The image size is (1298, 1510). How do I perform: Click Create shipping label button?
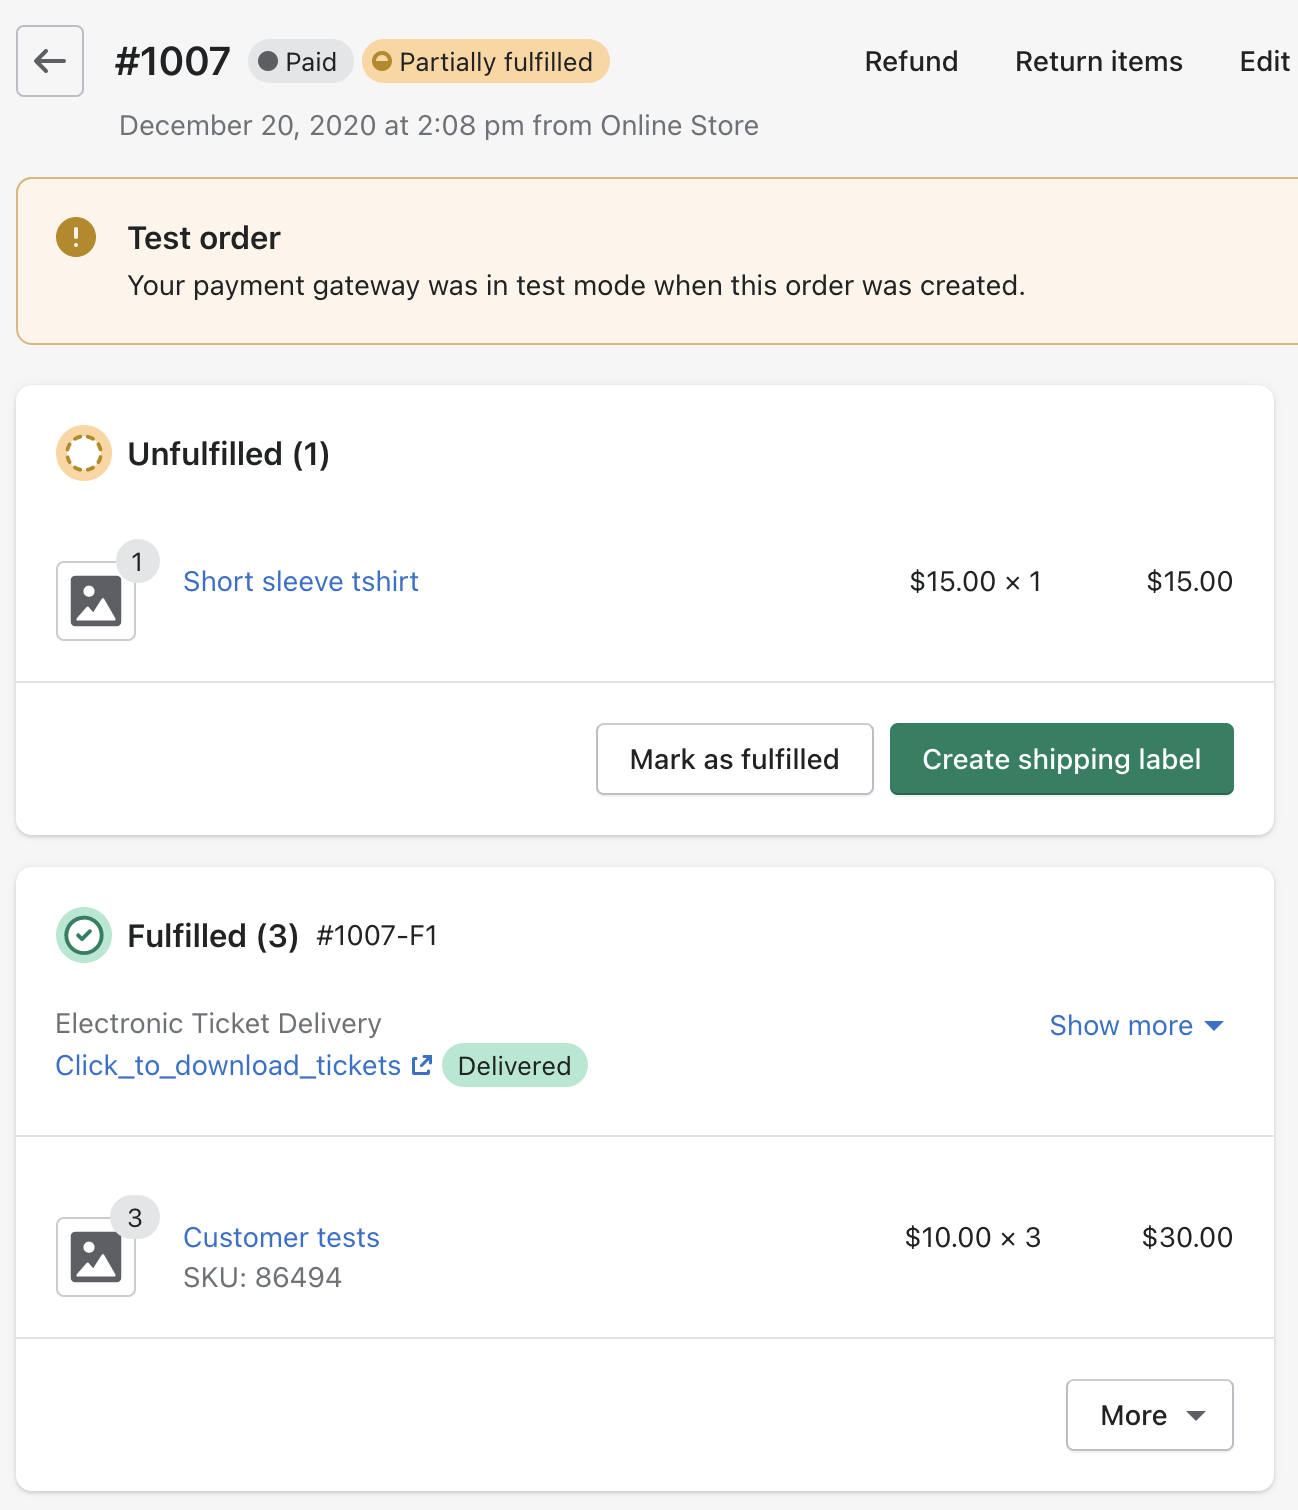pyautogui.click(x=1062, y=759)
